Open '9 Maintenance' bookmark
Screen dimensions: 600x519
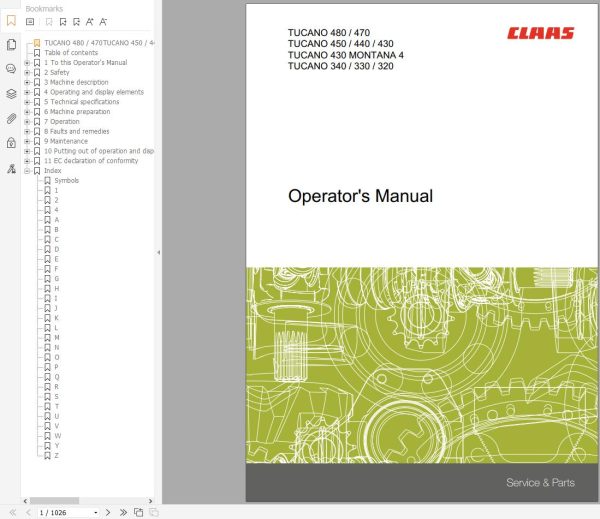pyautogui.click(x=66, y=141)
